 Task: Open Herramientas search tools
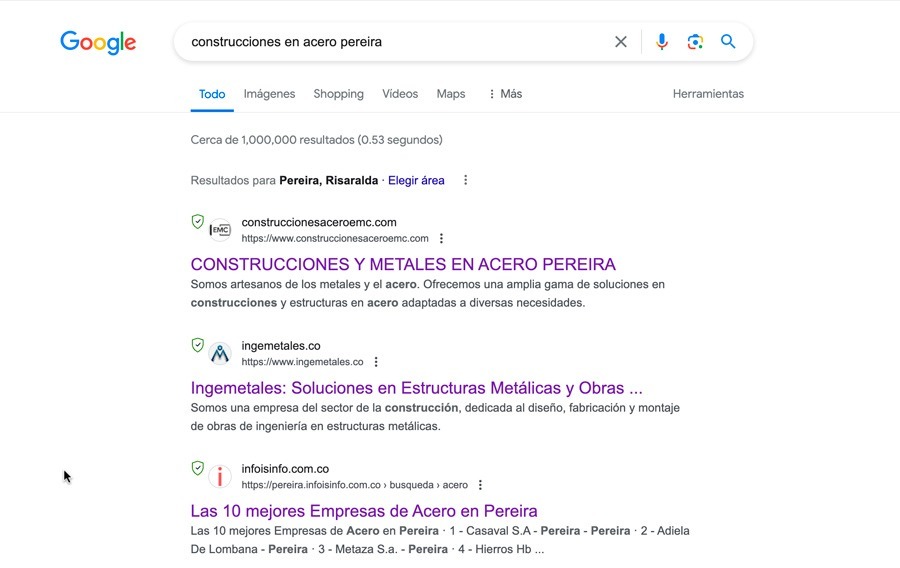[708, 94]
